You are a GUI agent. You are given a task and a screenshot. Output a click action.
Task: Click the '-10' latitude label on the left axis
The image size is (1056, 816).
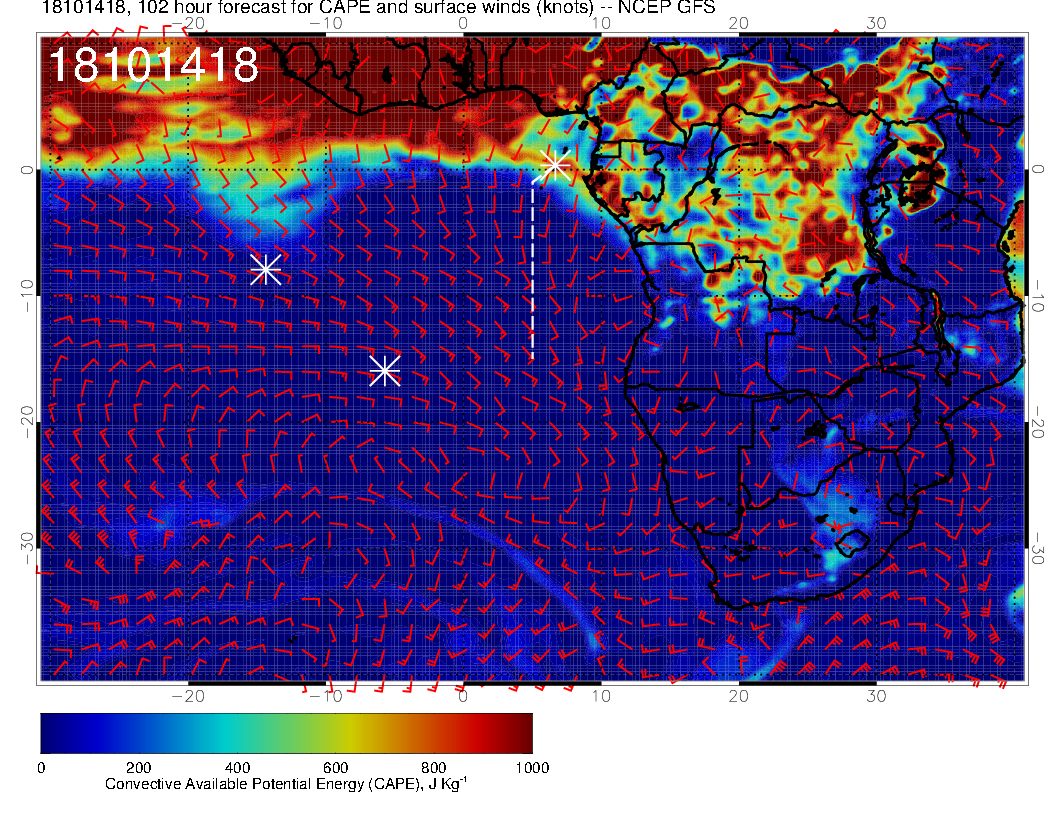pos(26,295)
